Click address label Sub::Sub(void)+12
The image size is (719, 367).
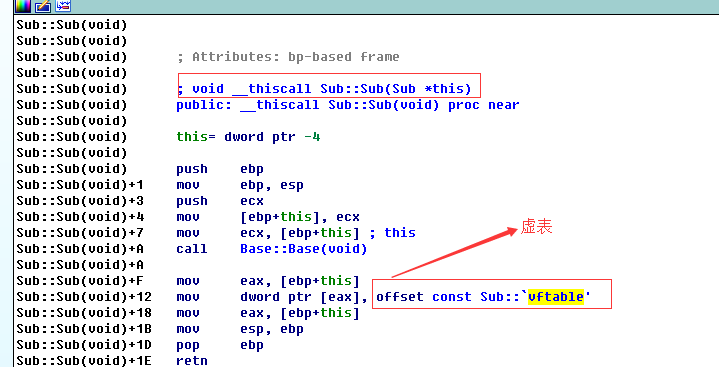point(84,297)
